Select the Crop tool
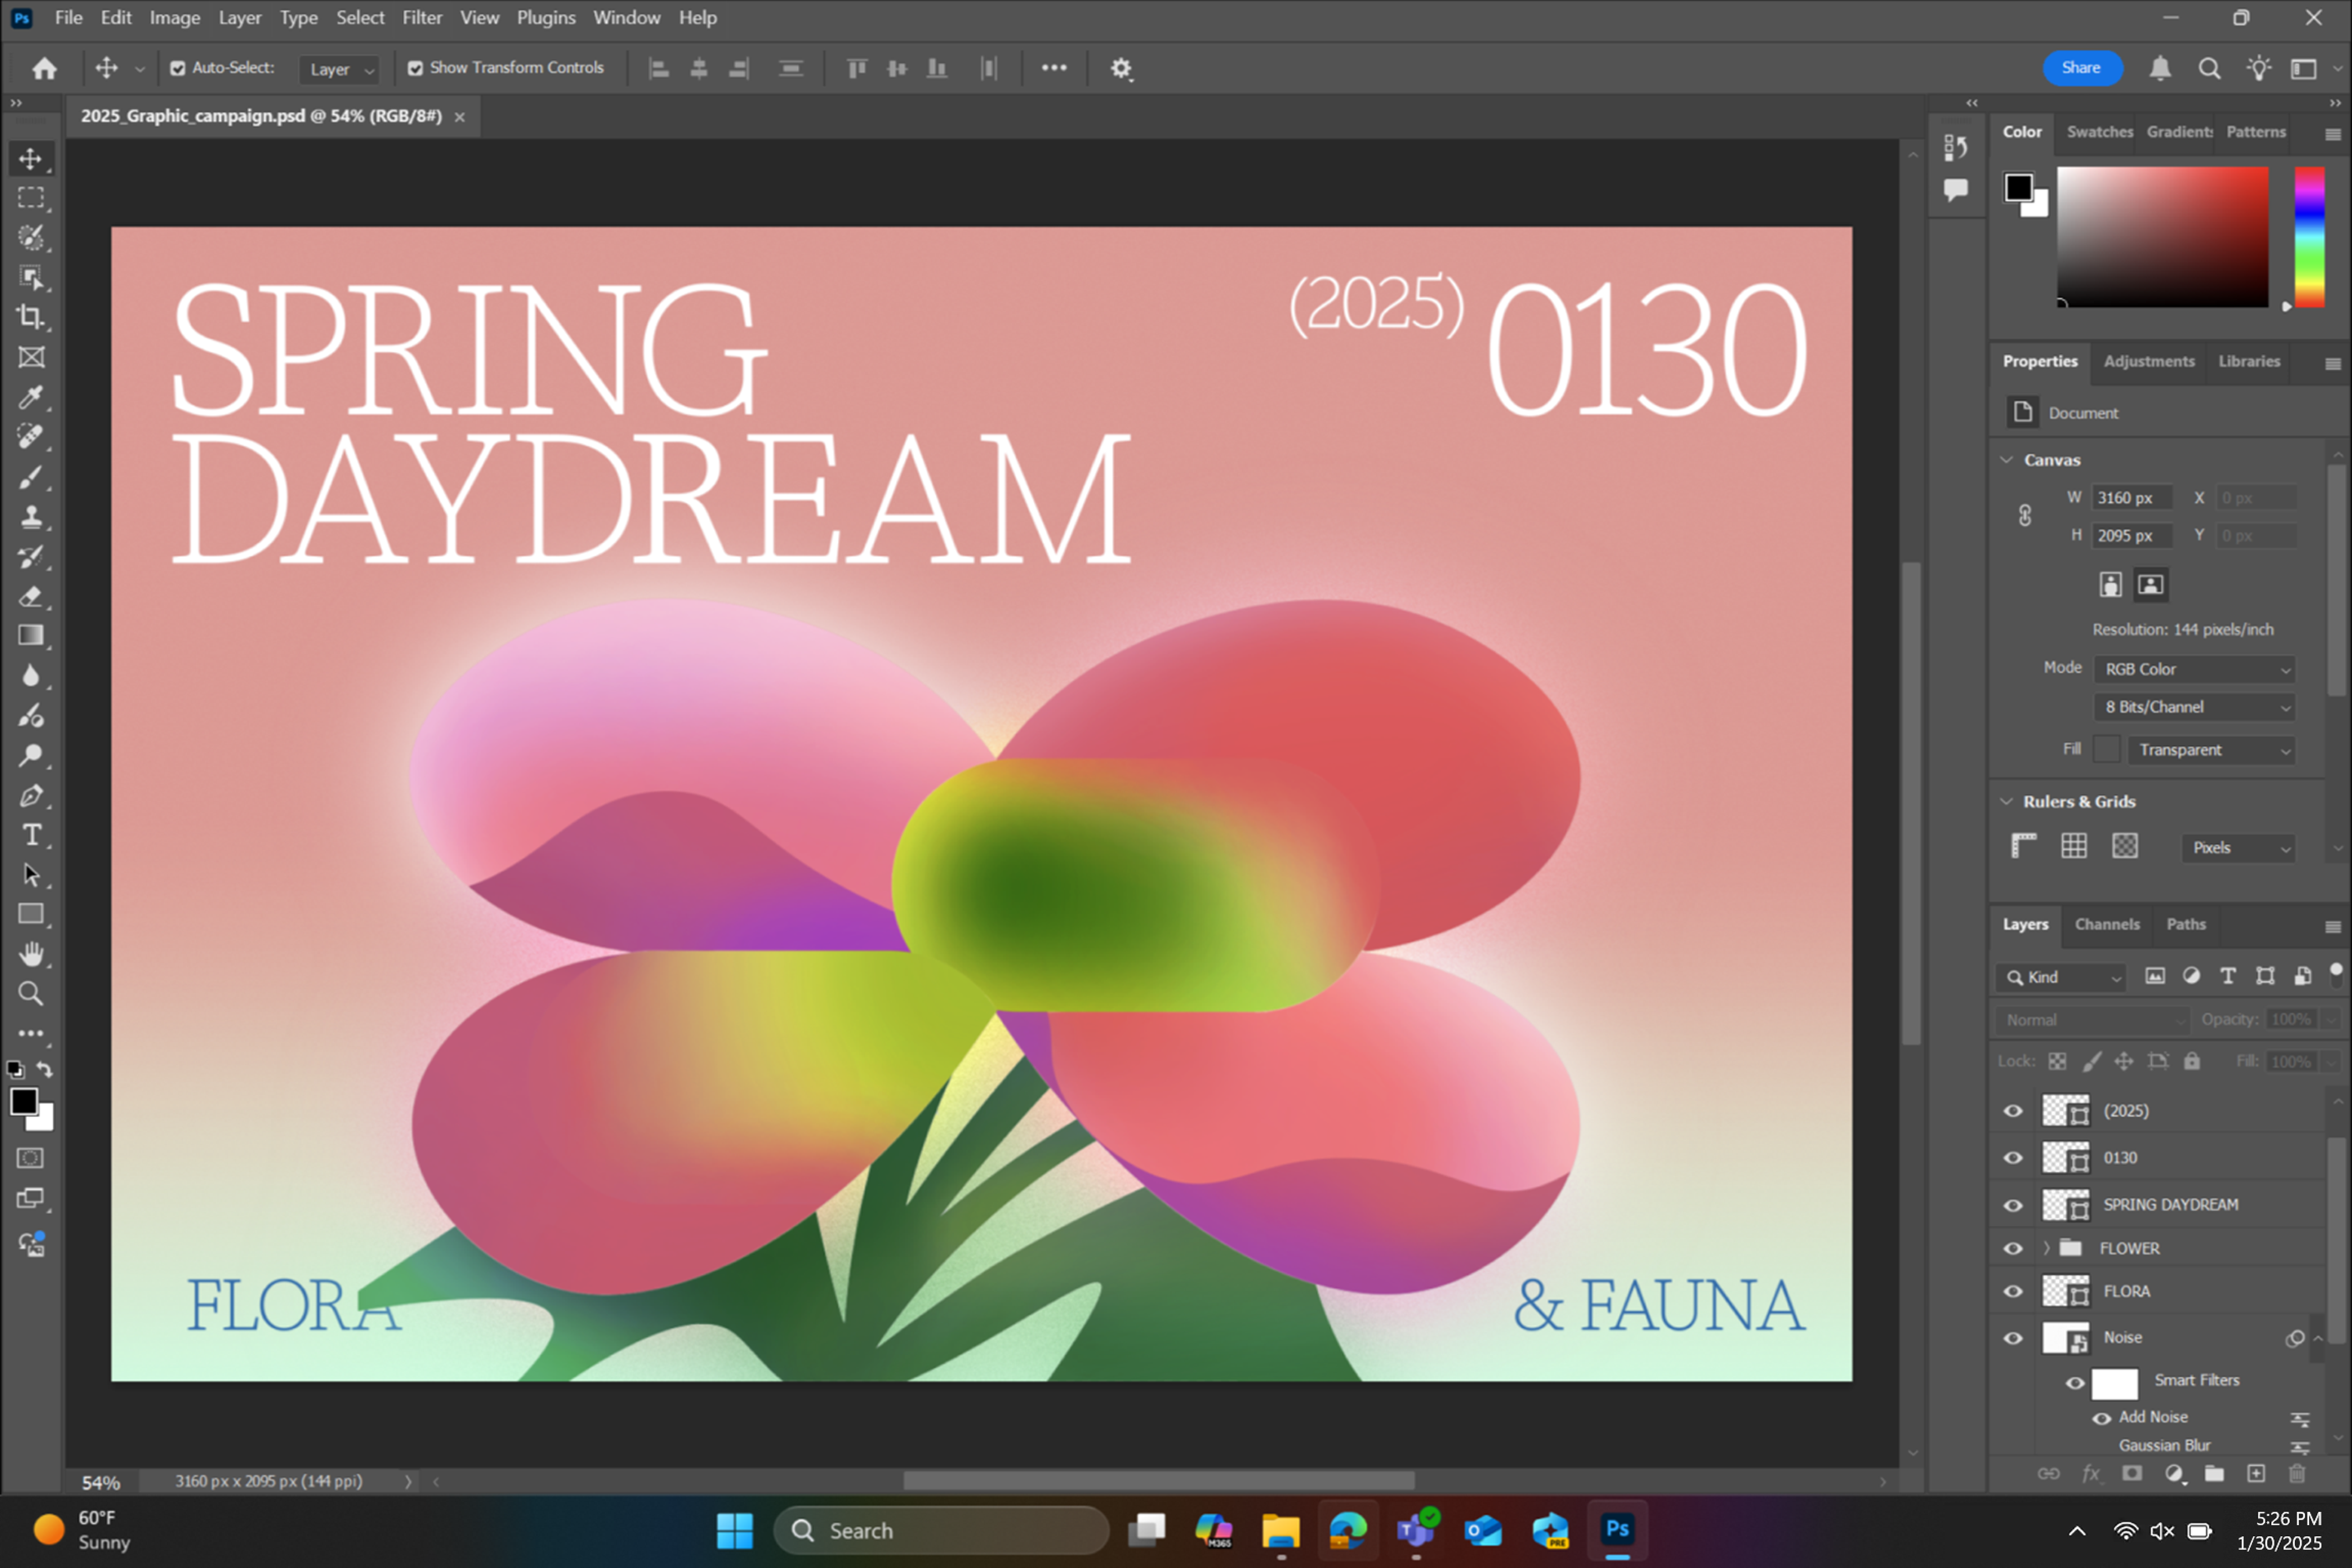The width and height of the screenshot is (2352, 1568). coord(30,317)
